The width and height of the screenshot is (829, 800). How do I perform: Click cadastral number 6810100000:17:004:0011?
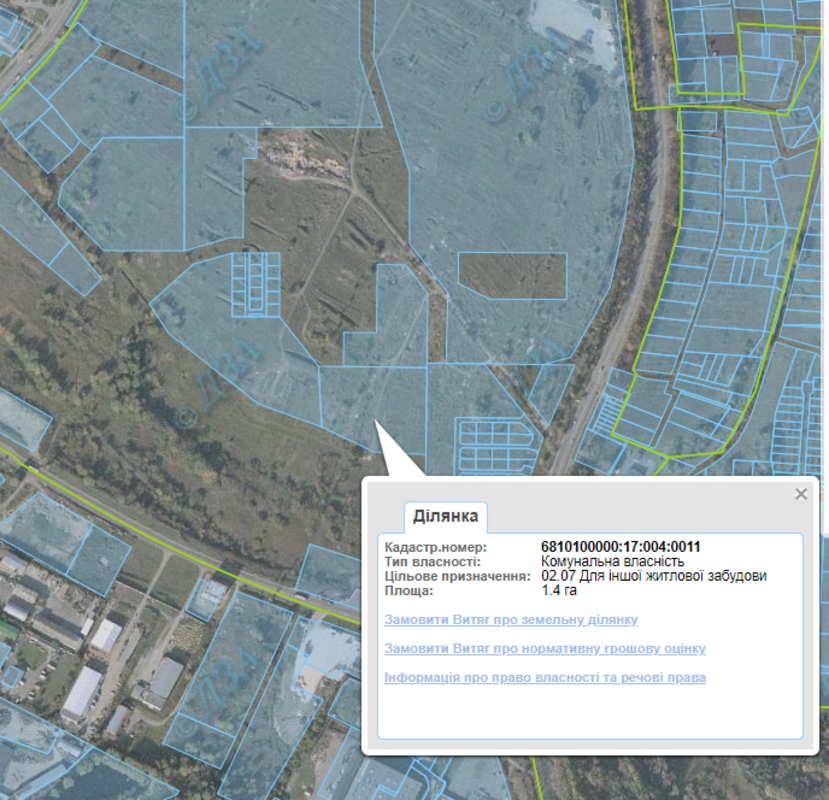point(620,547)
